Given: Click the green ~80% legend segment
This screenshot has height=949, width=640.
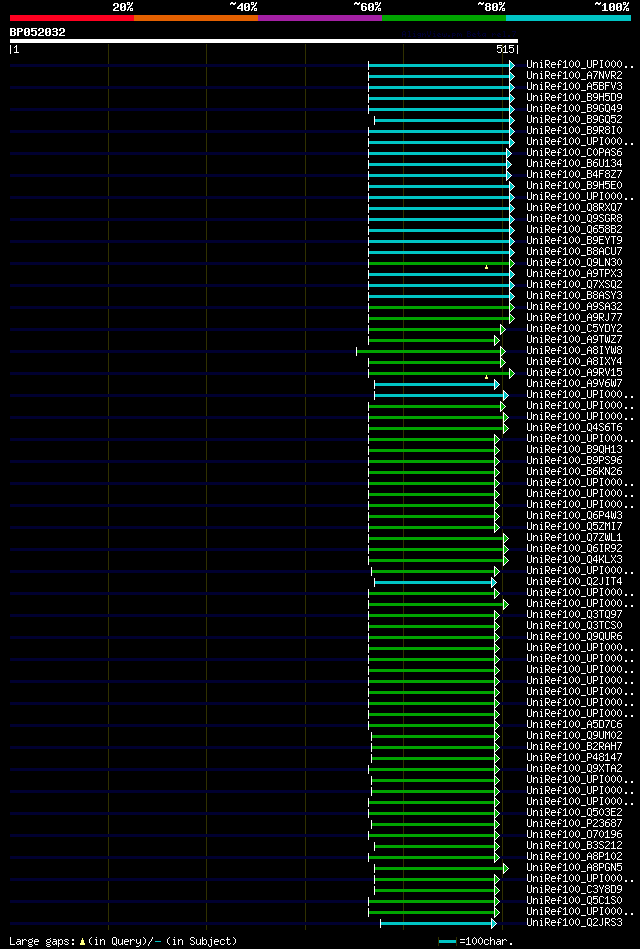Looking at the screenshot, I should 444,18.
